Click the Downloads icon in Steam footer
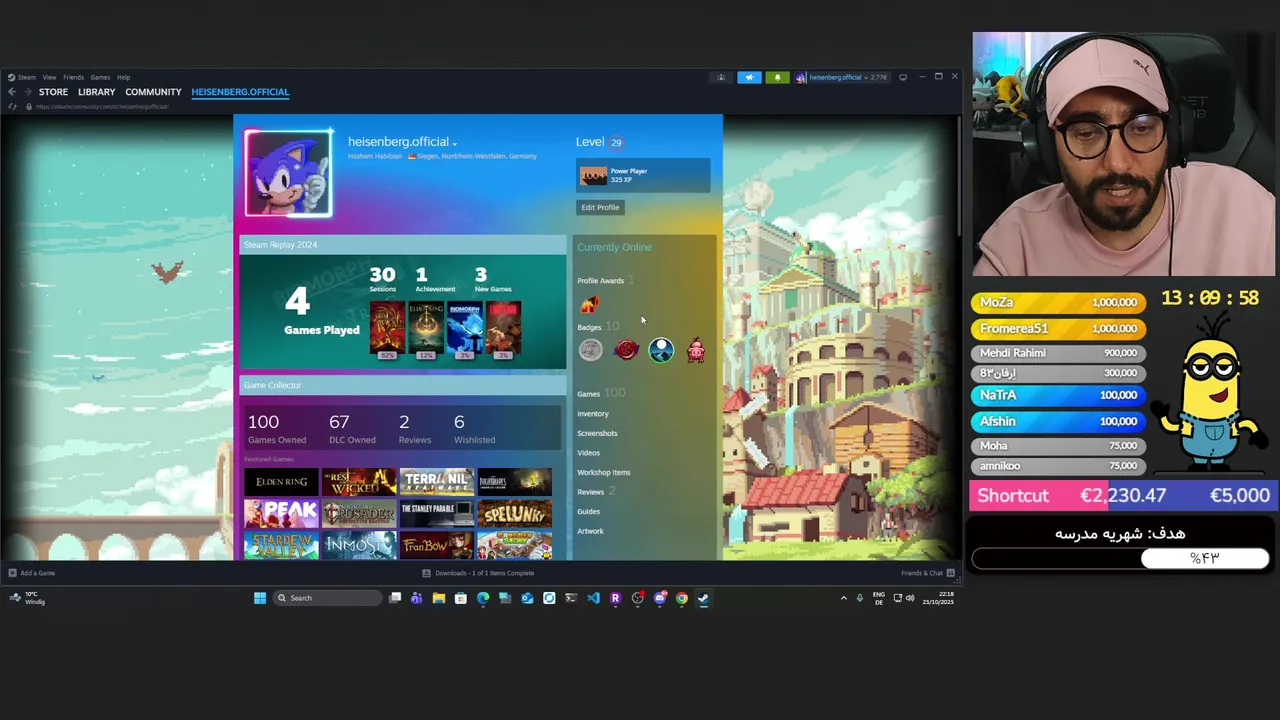This screenshot has height=720, width=1280. 426,573
